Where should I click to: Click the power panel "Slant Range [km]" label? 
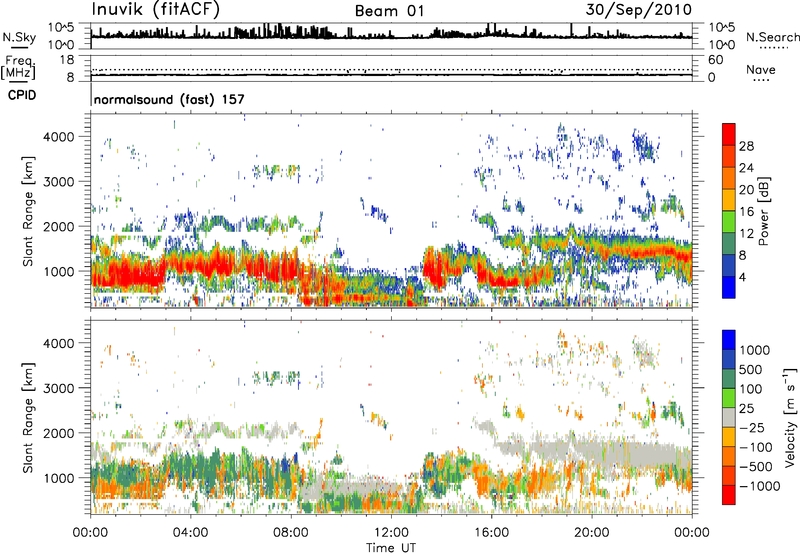(28, 211)
